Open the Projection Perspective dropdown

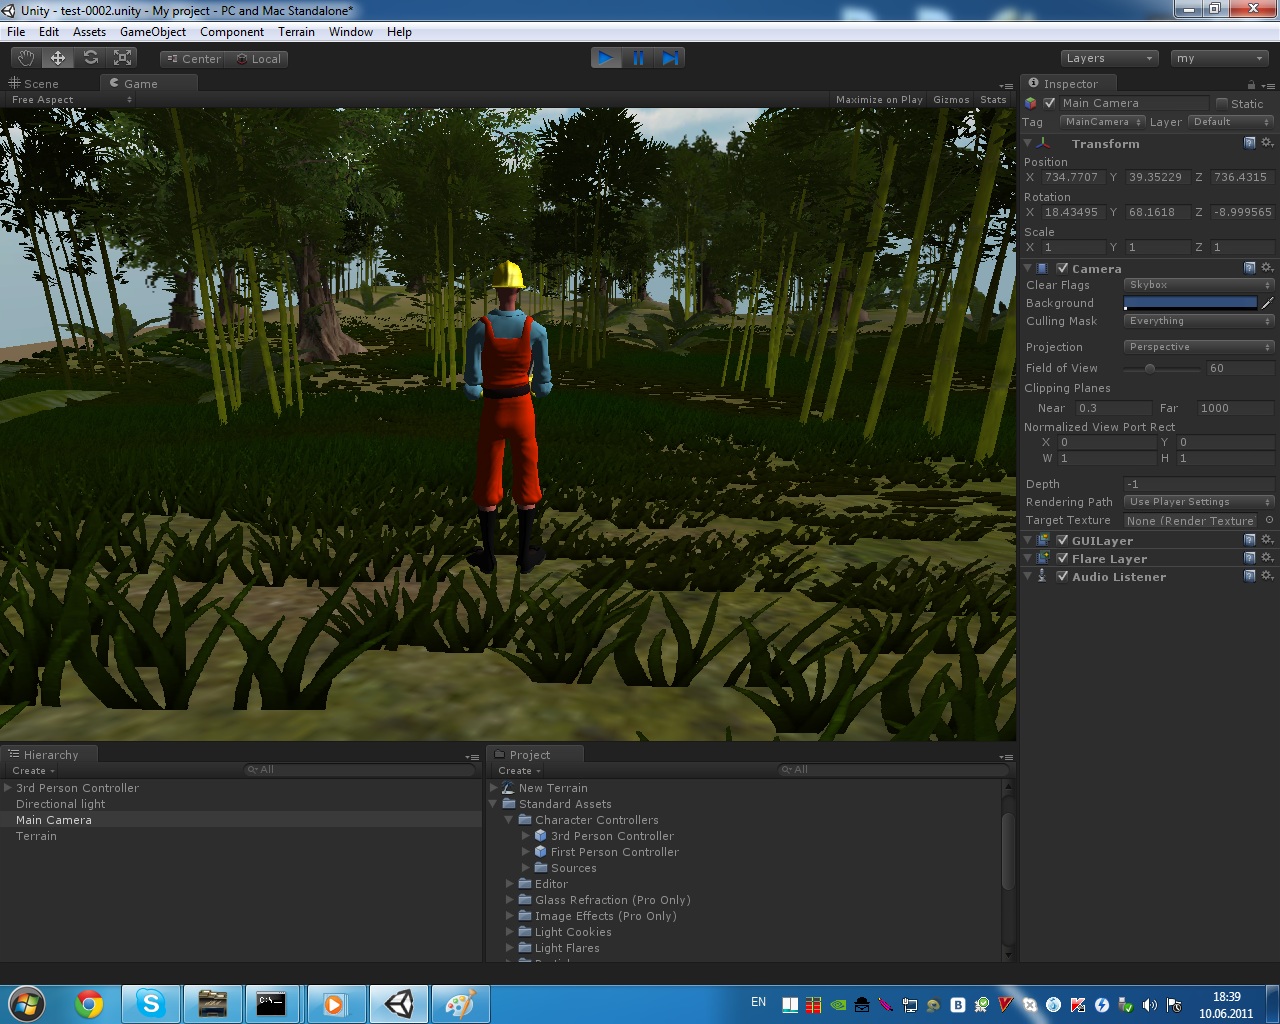(1199, 347)
